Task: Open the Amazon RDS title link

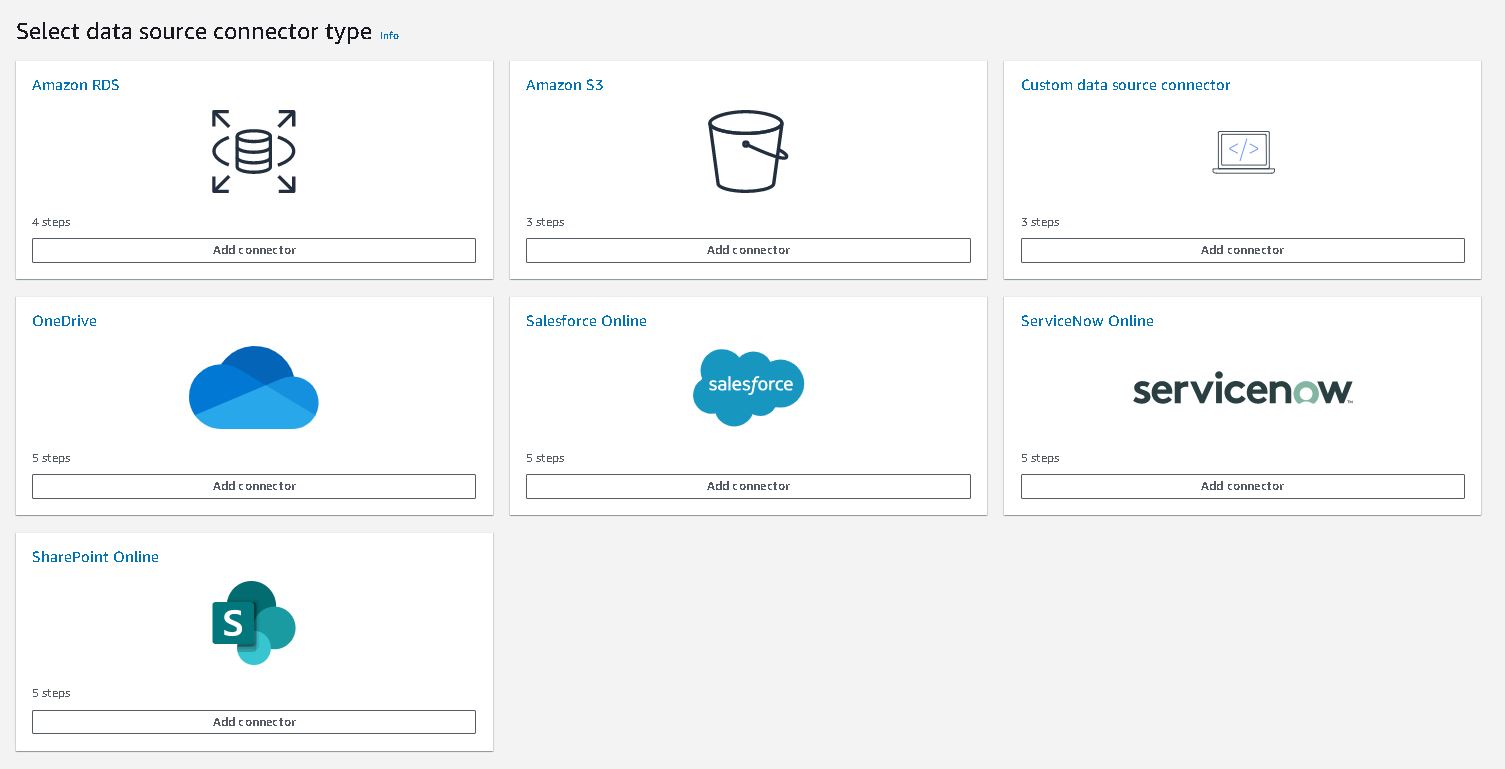Action: (76, 85)
